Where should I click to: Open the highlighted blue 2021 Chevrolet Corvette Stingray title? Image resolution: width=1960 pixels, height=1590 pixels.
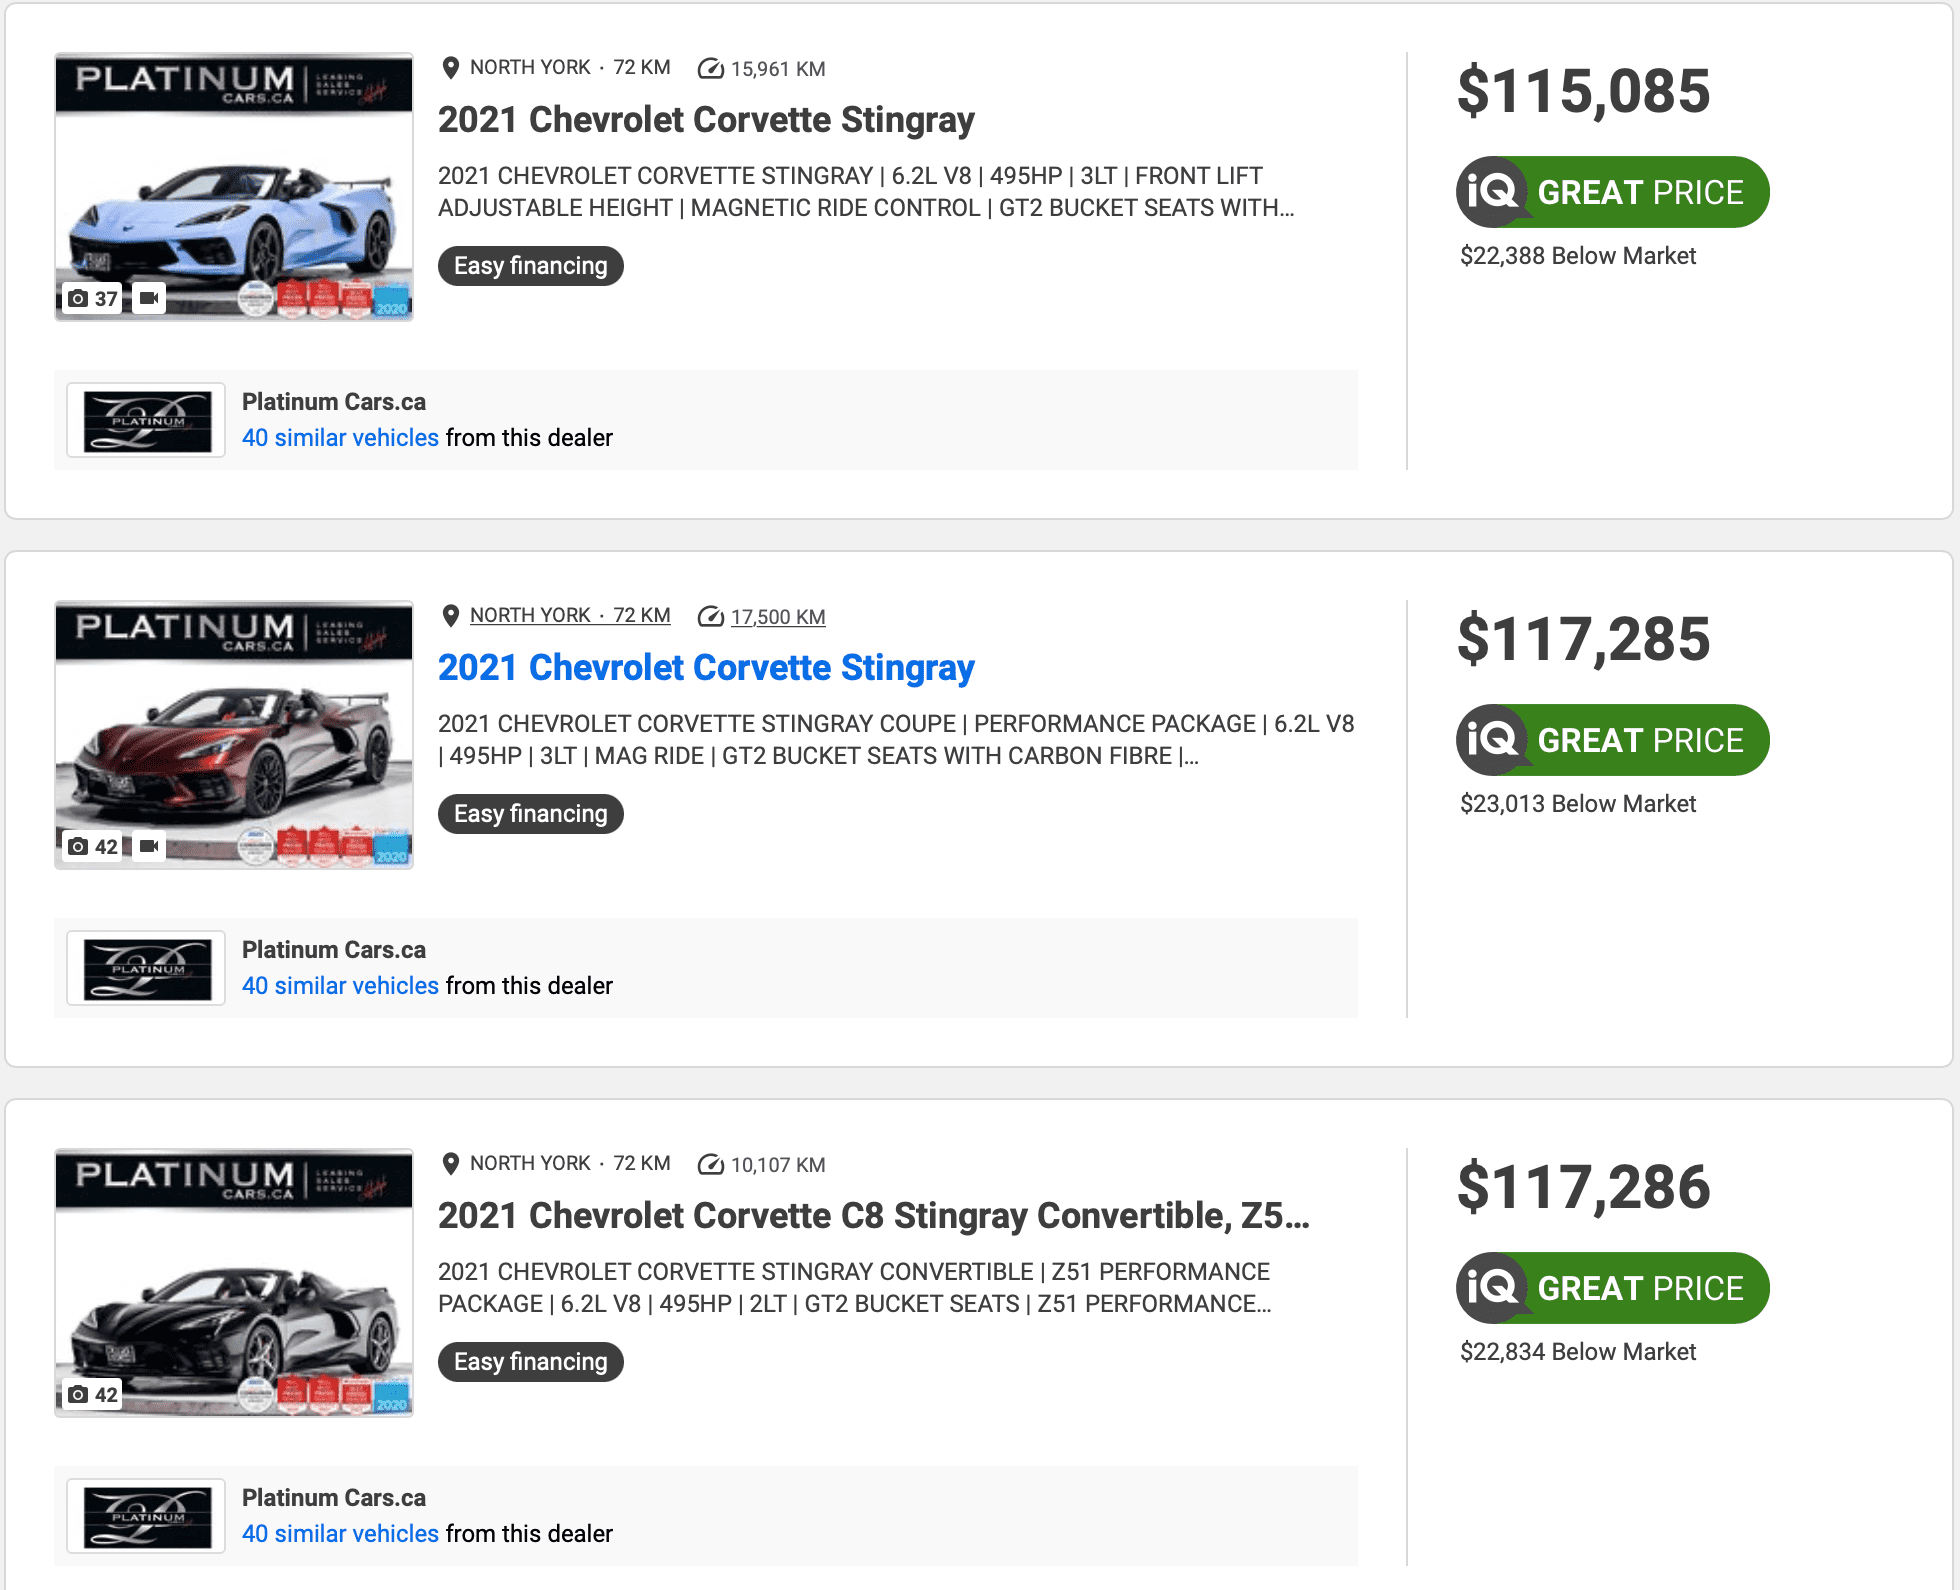tap(706, 668)
